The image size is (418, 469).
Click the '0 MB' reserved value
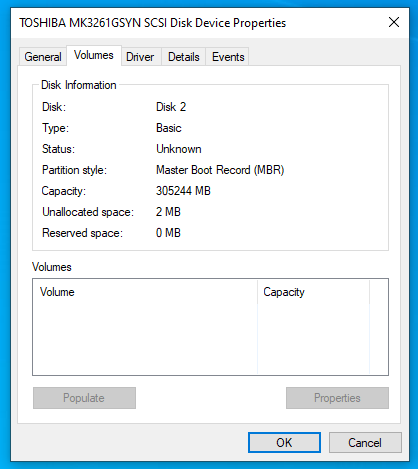(168, 233)
